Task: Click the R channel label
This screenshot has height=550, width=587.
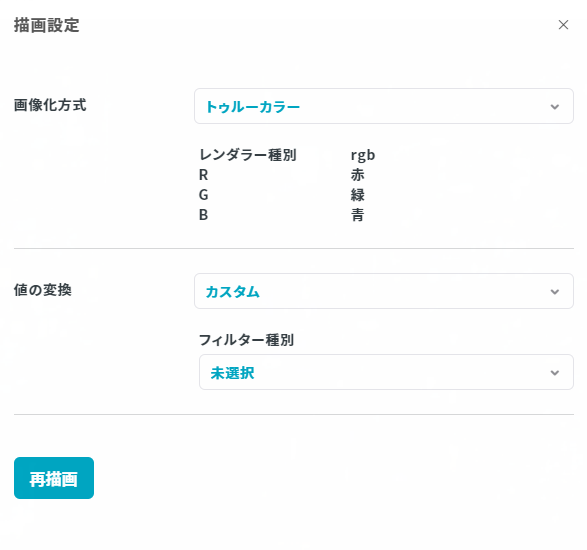Action: pyautogui.click(x=203, y=175)
